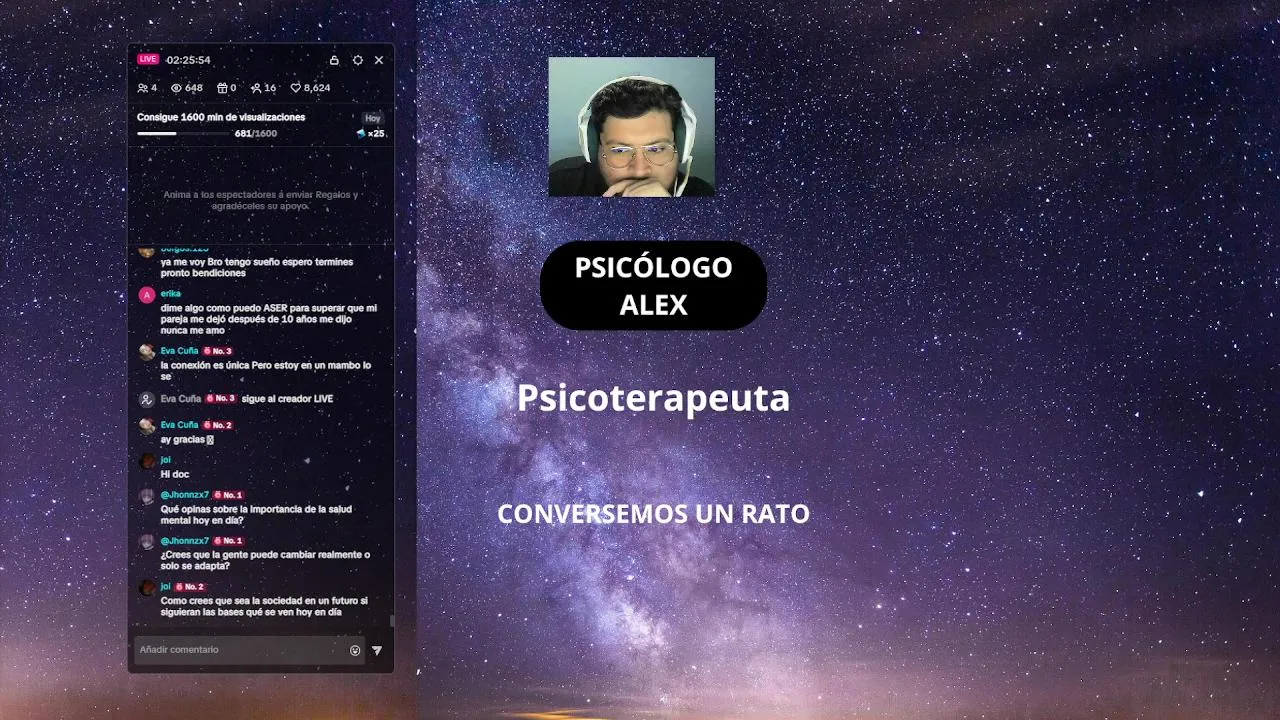Click Eva Cuña's avatar beside la conexión message
The width and height of the screenshot is (1280, 720).
pyautogui.click(x=147, y=352)
